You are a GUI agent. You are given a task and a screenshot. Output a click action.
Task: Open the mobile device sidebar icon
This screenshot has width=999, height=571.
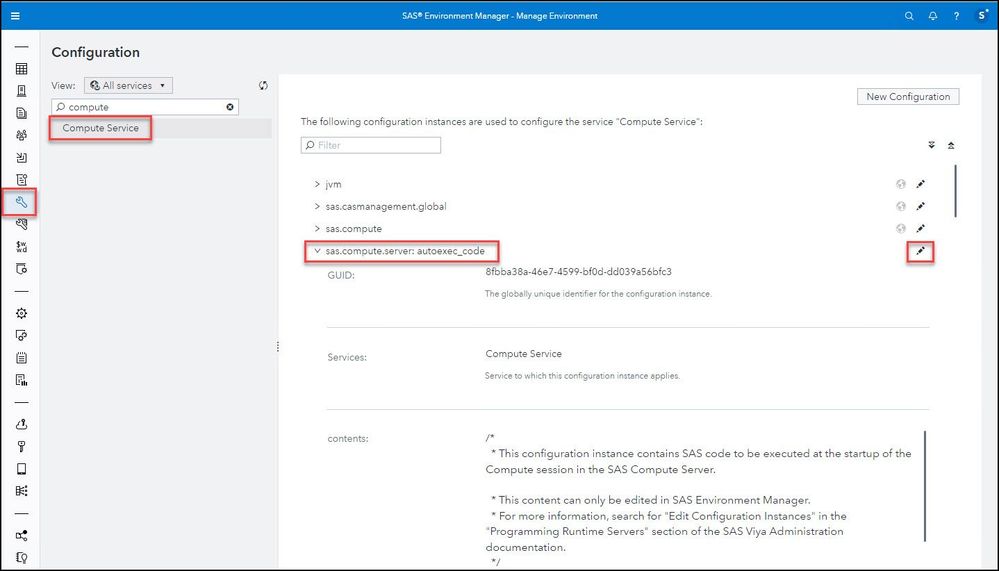(x=21, y=469)
